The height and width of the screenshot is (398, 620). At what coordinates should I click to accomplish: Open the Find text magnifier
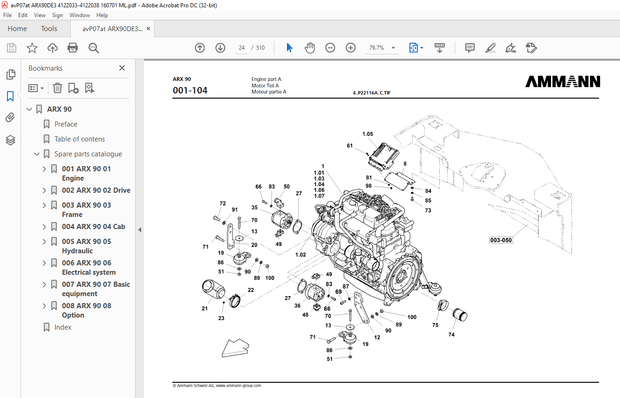click(x=94, y=48)
